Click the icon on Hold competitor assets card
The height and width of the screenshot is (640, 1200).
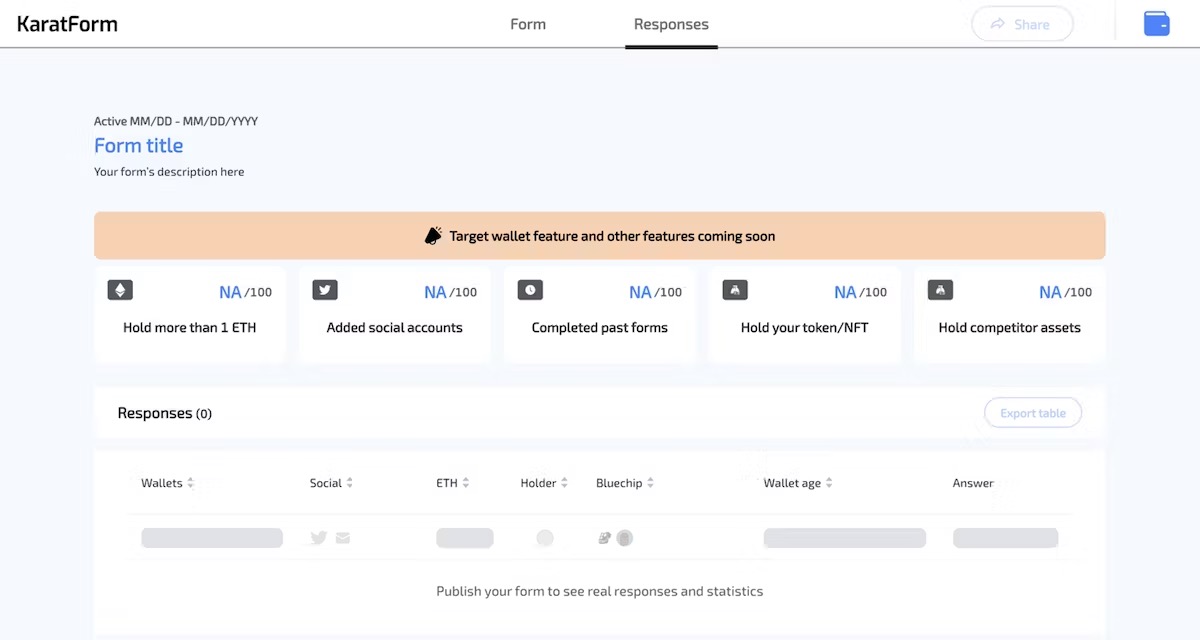(940, 290)
